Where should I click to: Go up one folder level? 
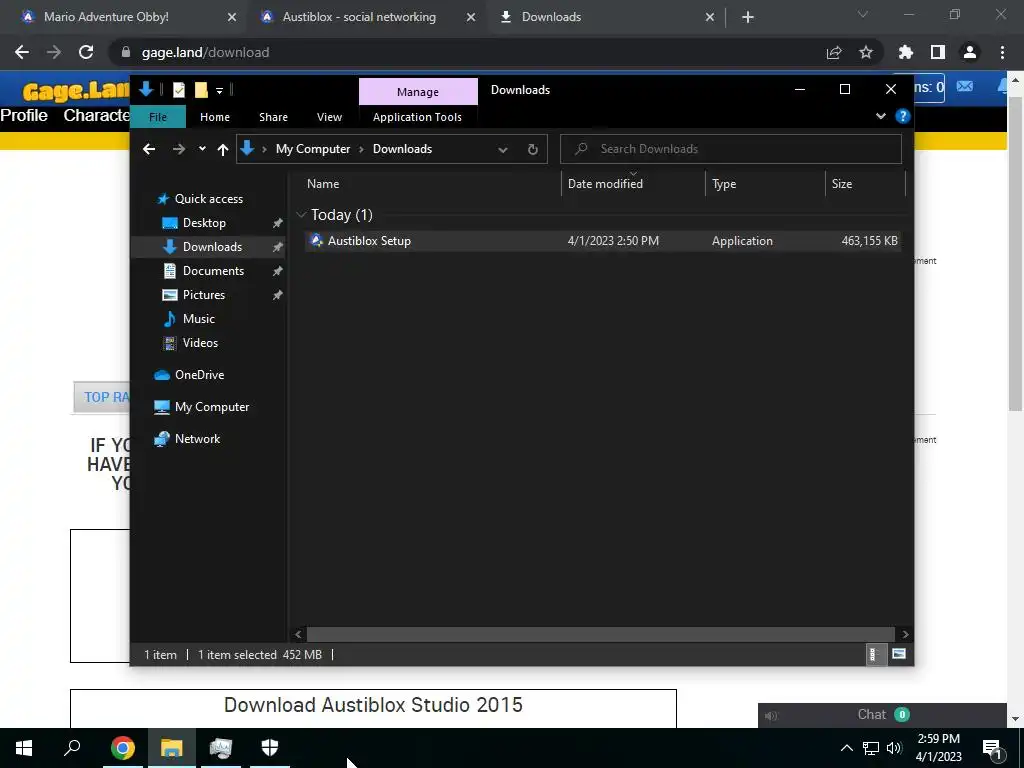(223, 150)
